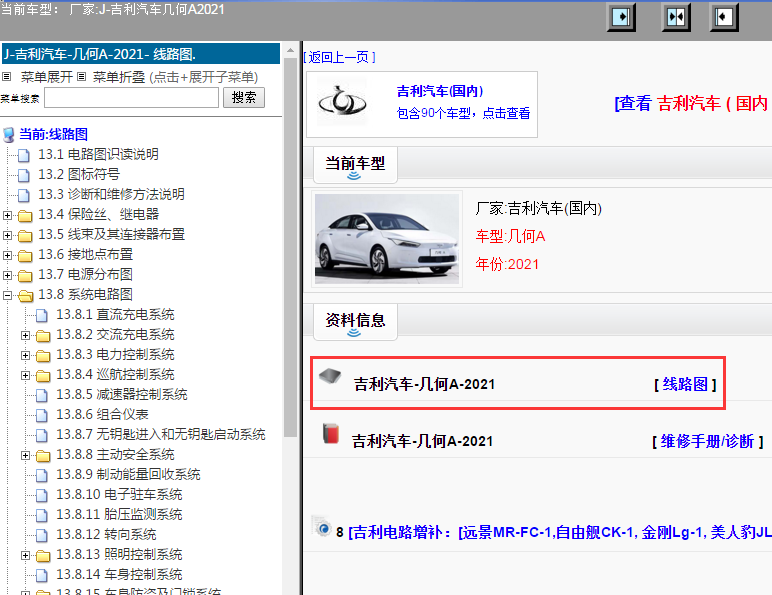772x595 pixels.
Task: Open the 当前车型 tab
Action: [355, 165]
